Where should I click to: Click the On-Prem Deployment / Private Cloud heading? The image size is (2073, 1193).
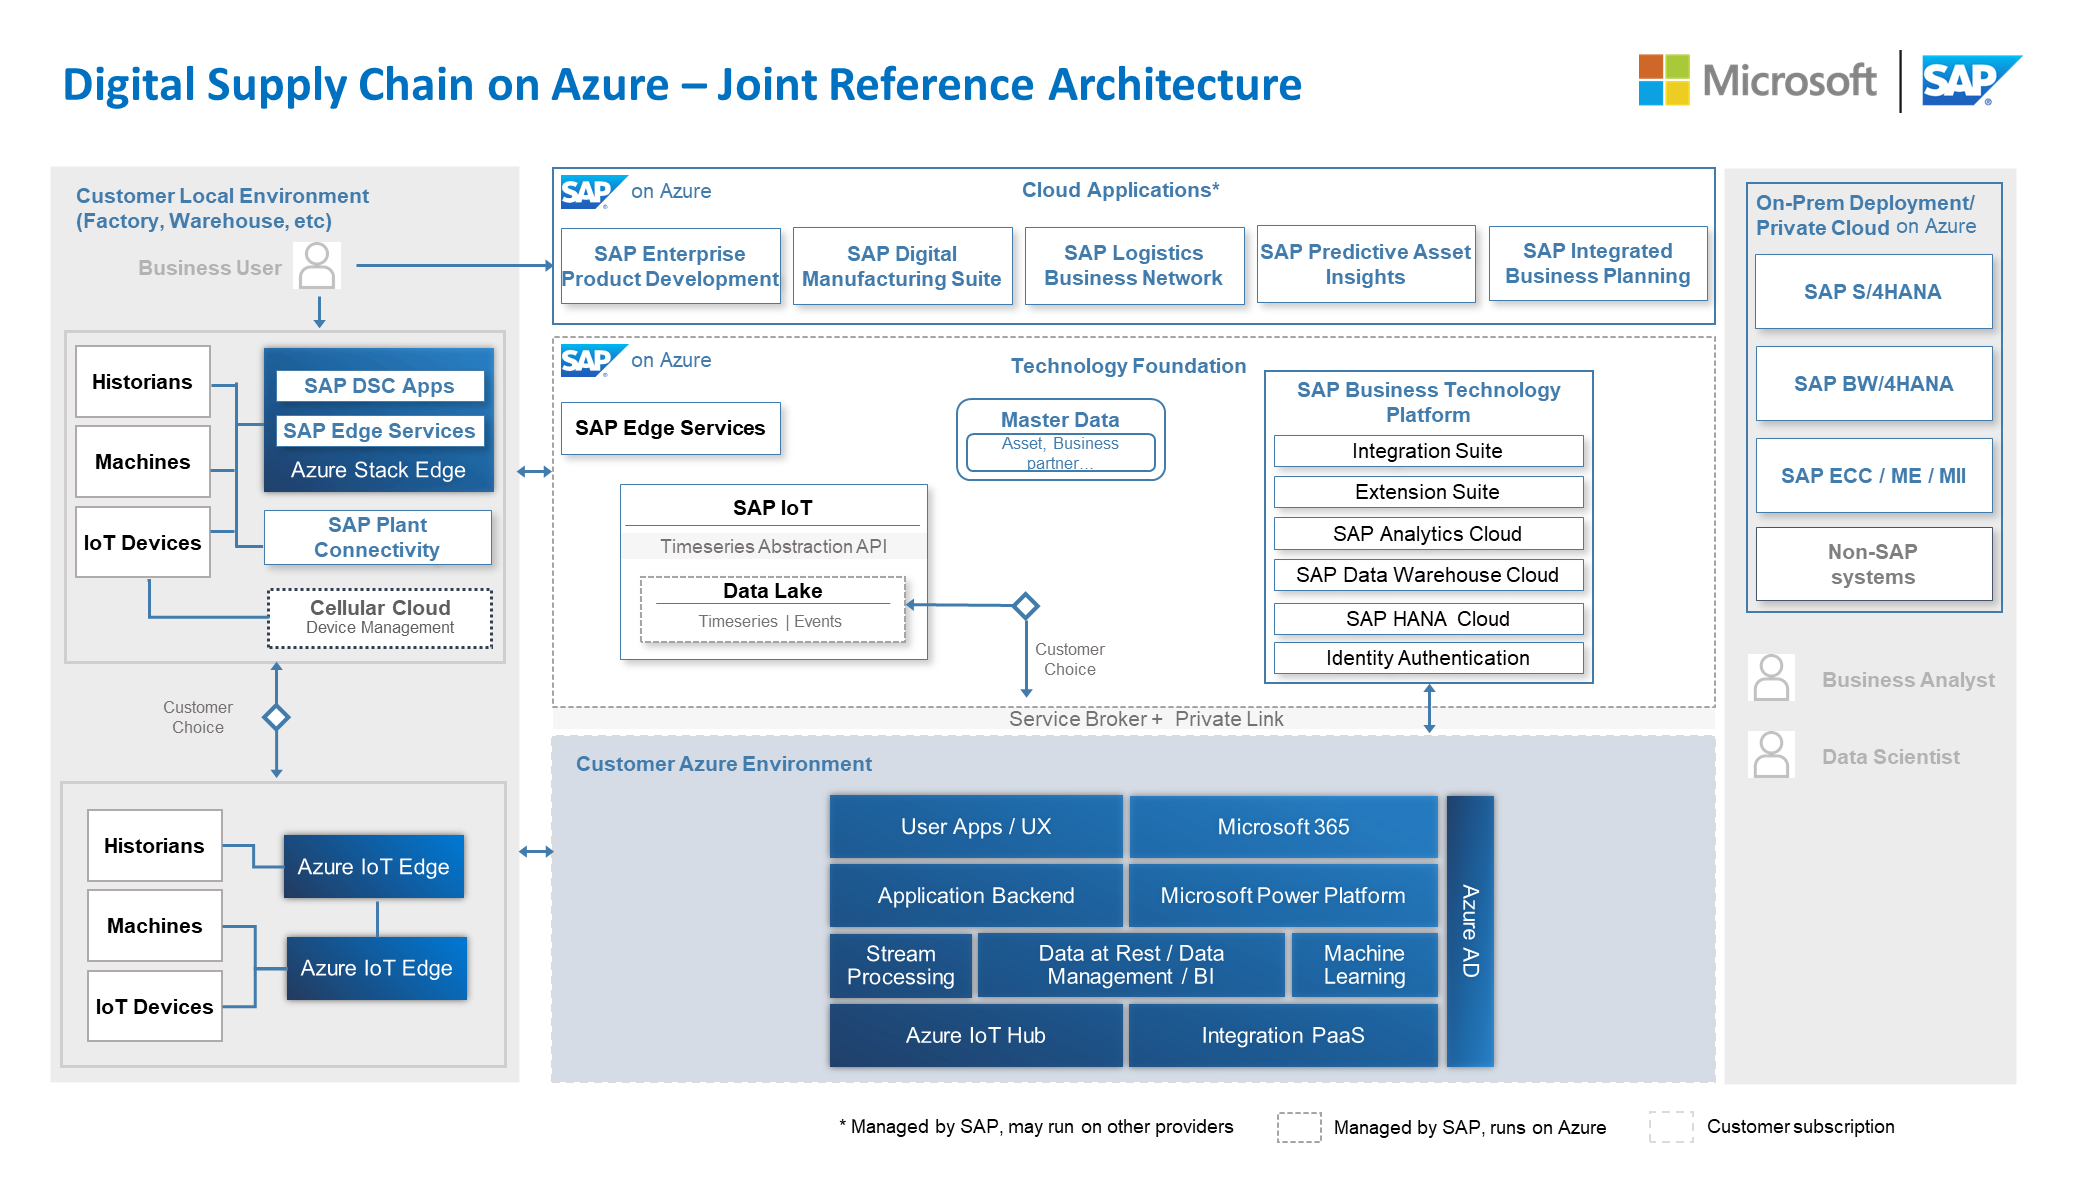(1866, 215)
